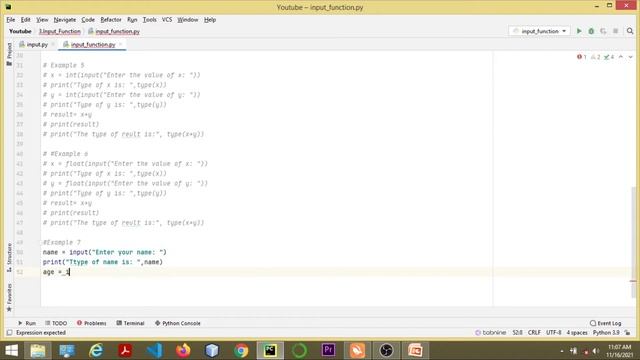Click the volume icon in the system tray
The image size is (640, 360).
click(x=596, y=351)
